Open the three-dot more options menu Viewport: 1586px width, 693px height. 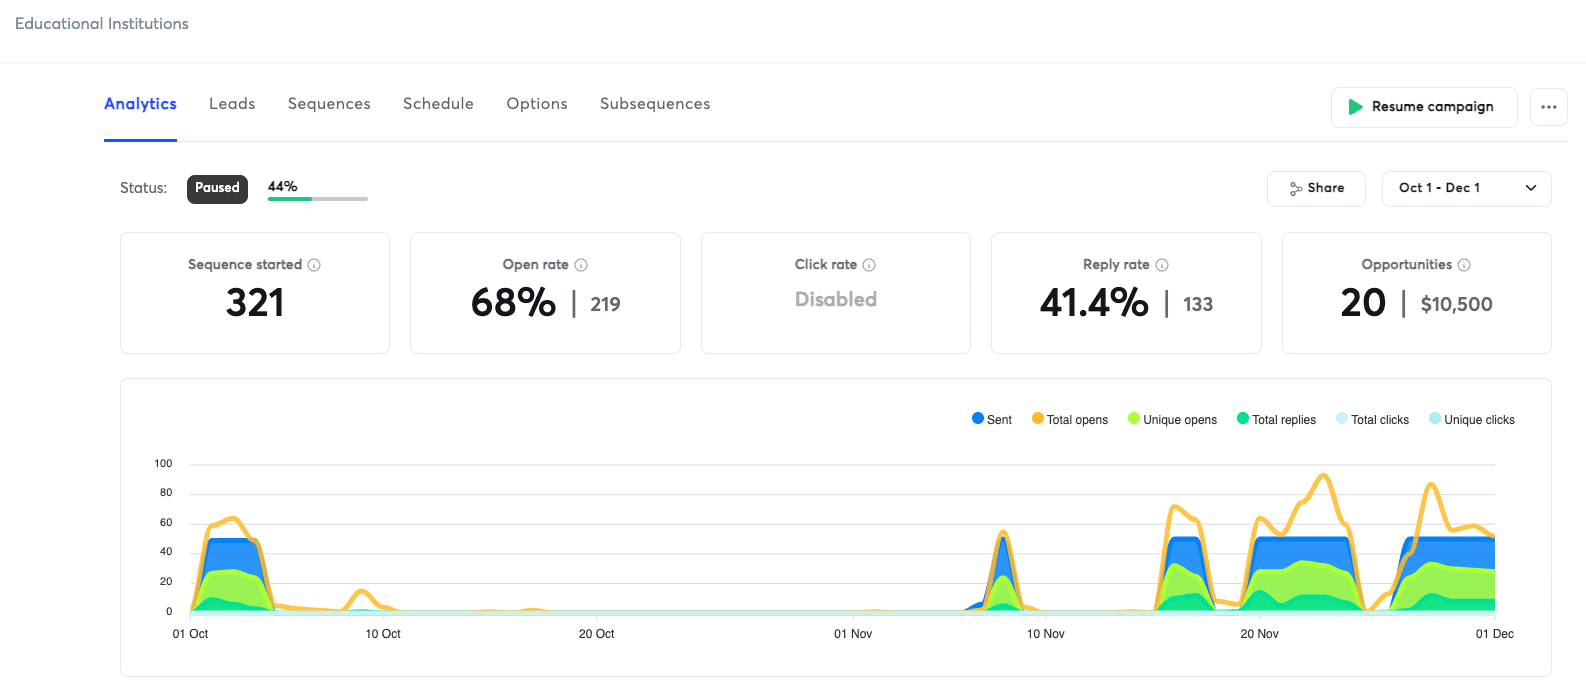[1548, 107]
